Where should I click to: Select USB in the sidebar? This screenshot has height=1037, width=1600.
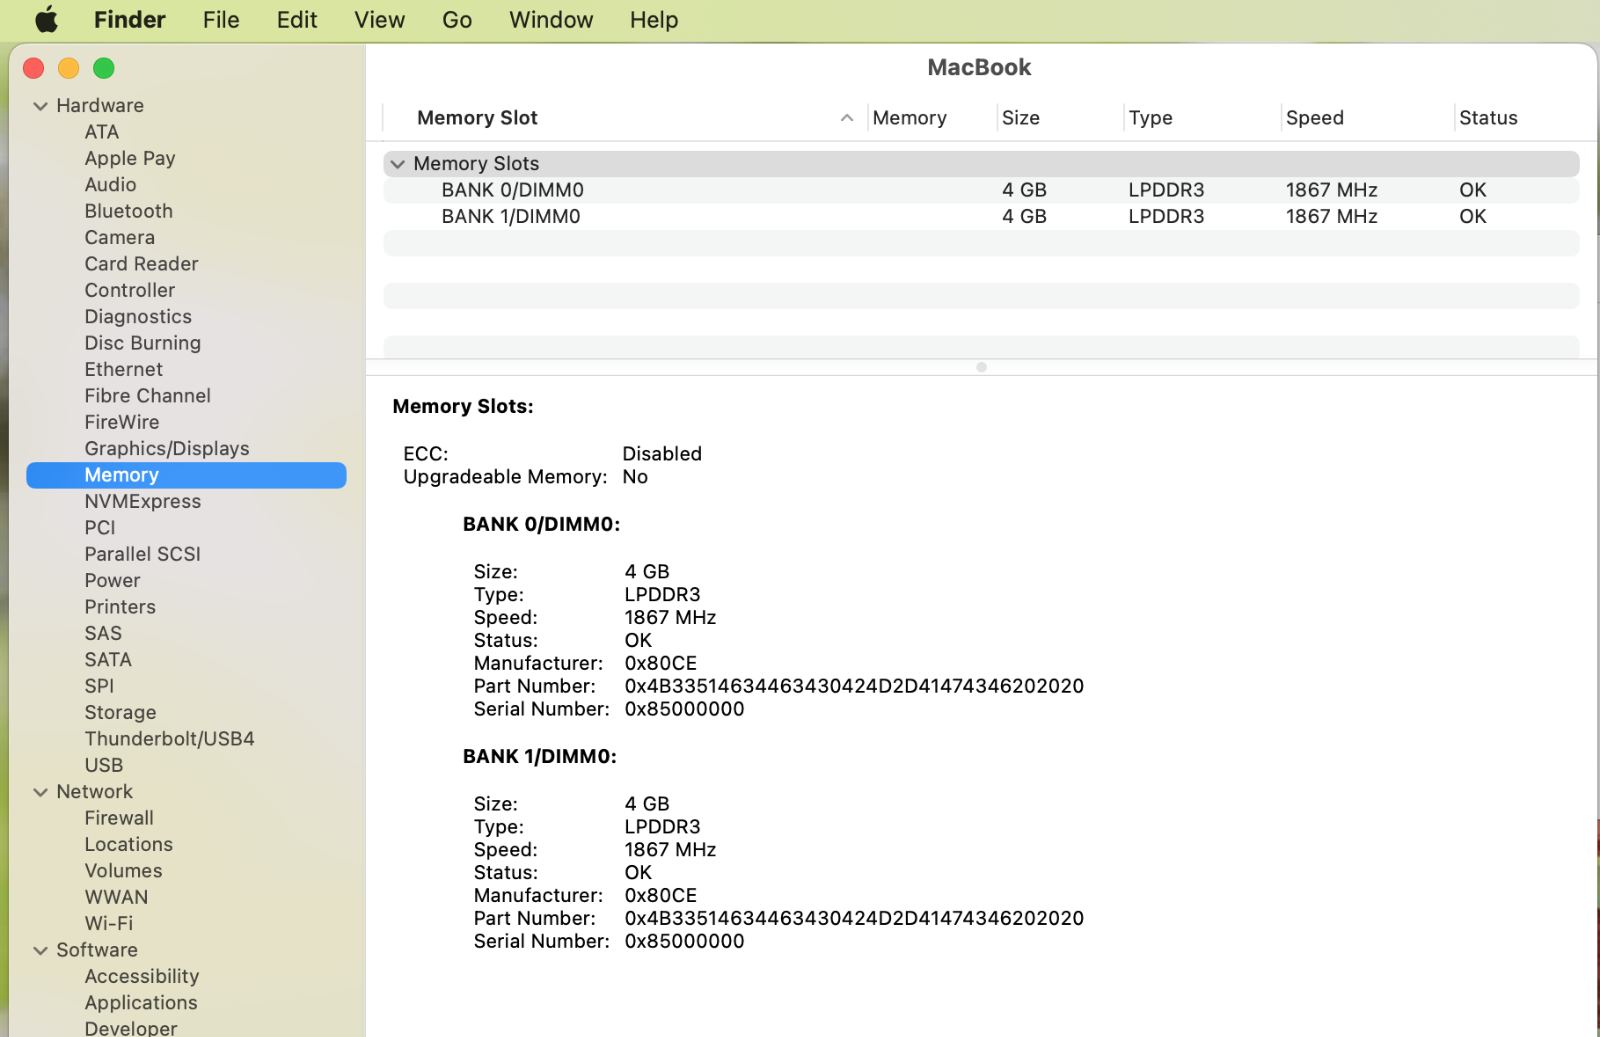coord(104,766)
